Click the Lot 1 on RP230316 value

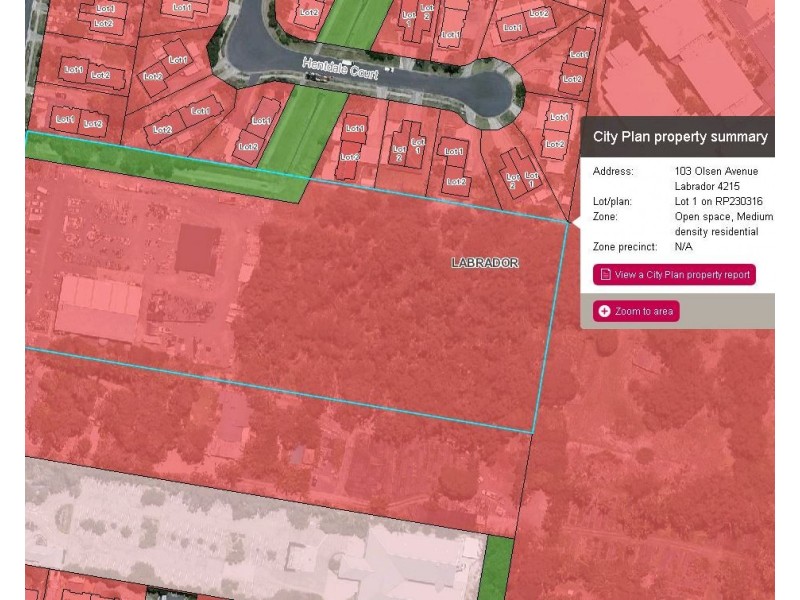(718, 201)
